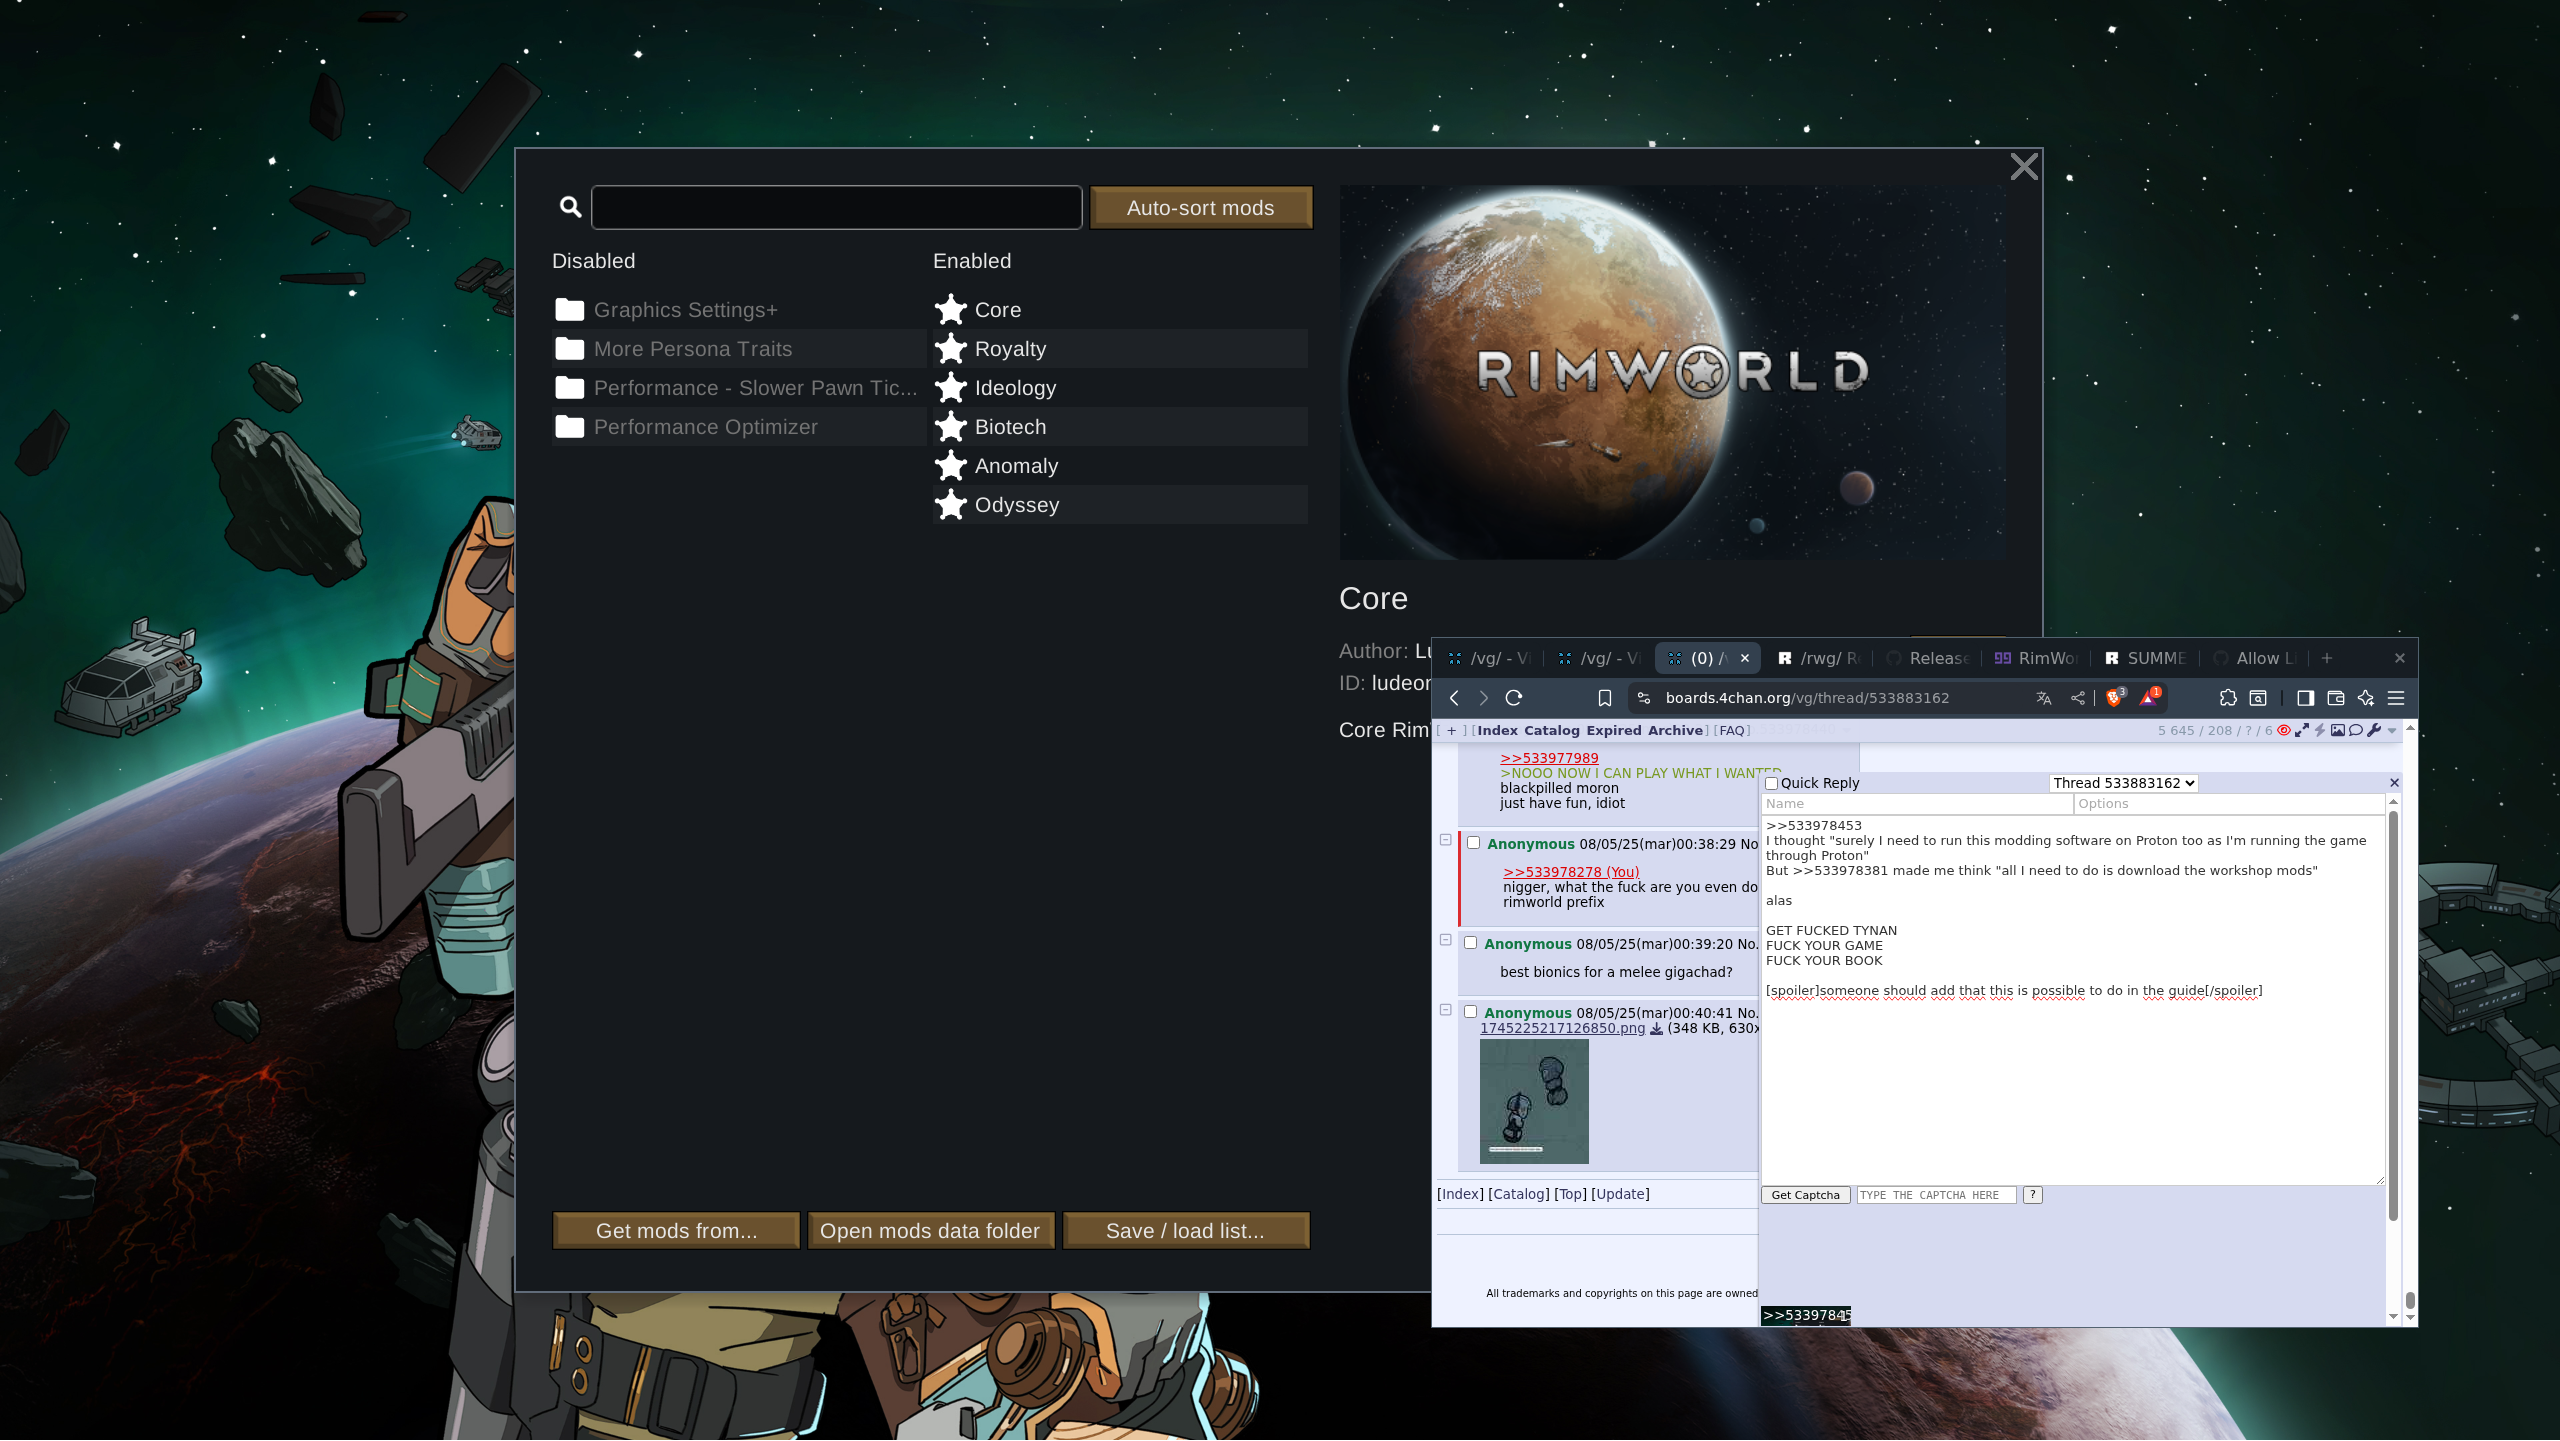Viewport: 2560px width, 1441px height.
Task: Click the Get Captcha button
Action: tap(1805, 1195)
